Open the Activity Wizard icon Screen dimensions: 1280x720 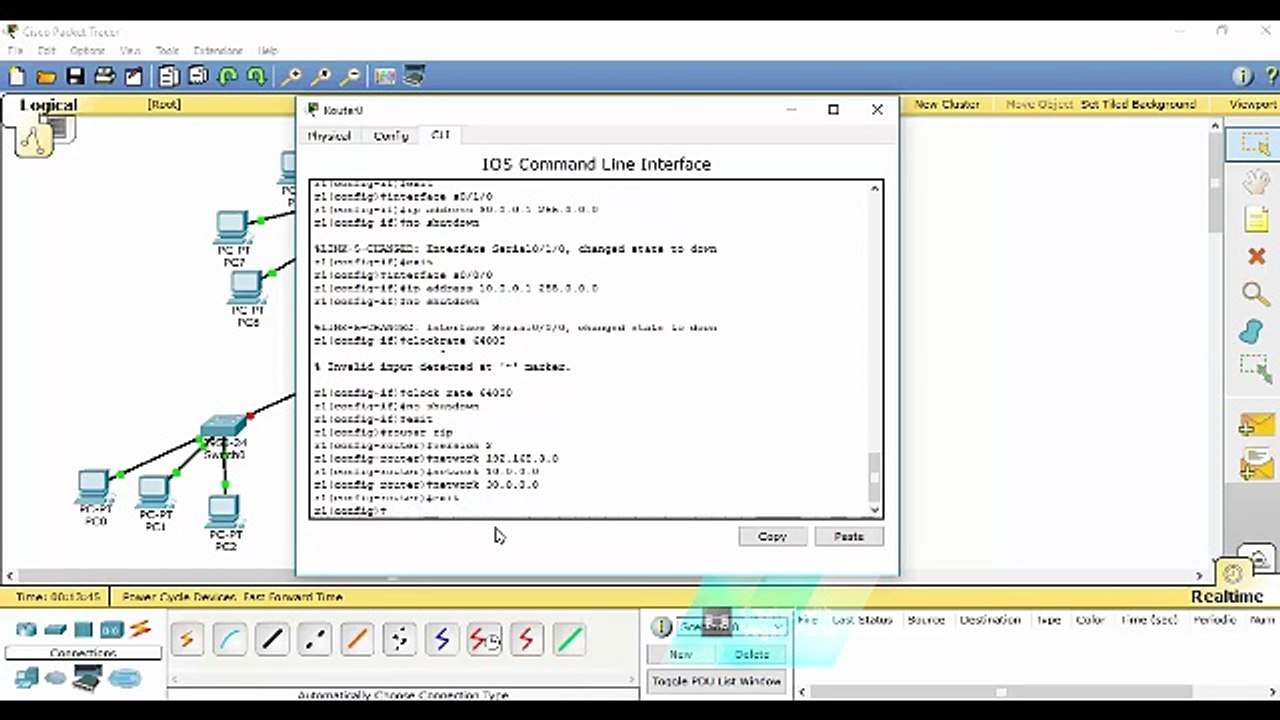pyautogui.click(x=134, y=76)
